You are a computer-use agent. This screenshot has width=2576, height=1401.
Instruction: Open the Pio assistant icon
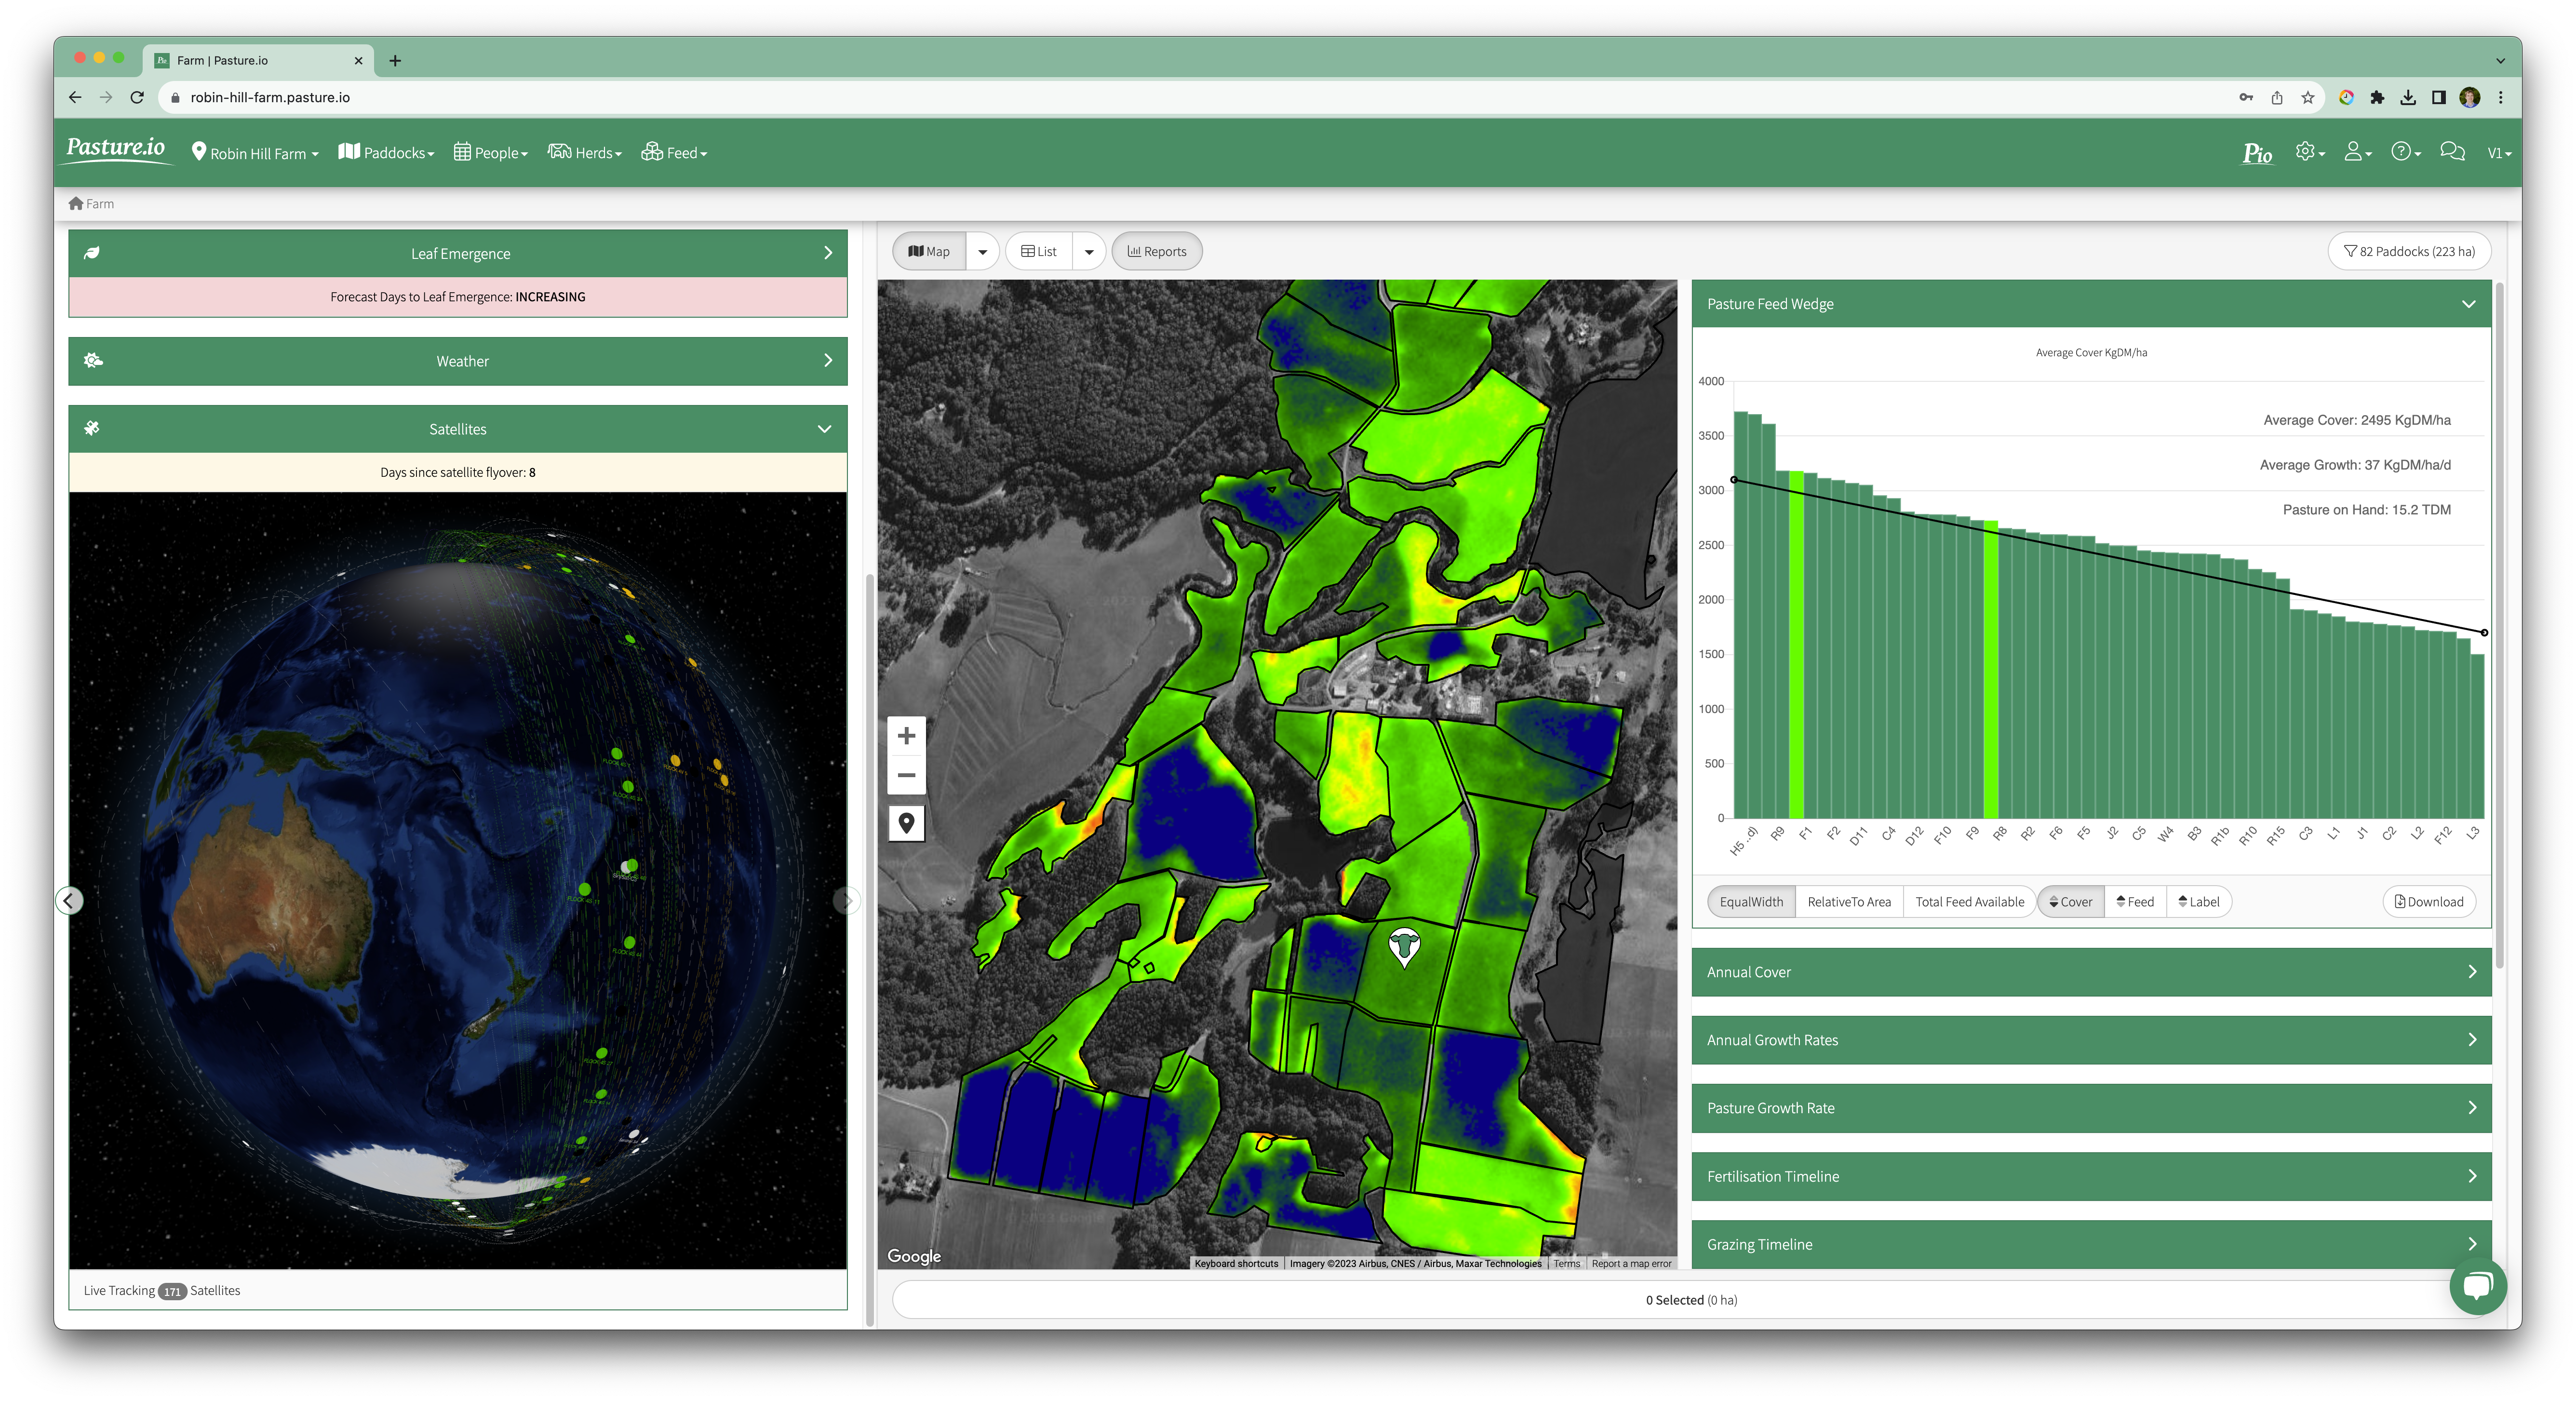tap(2256, 153)
